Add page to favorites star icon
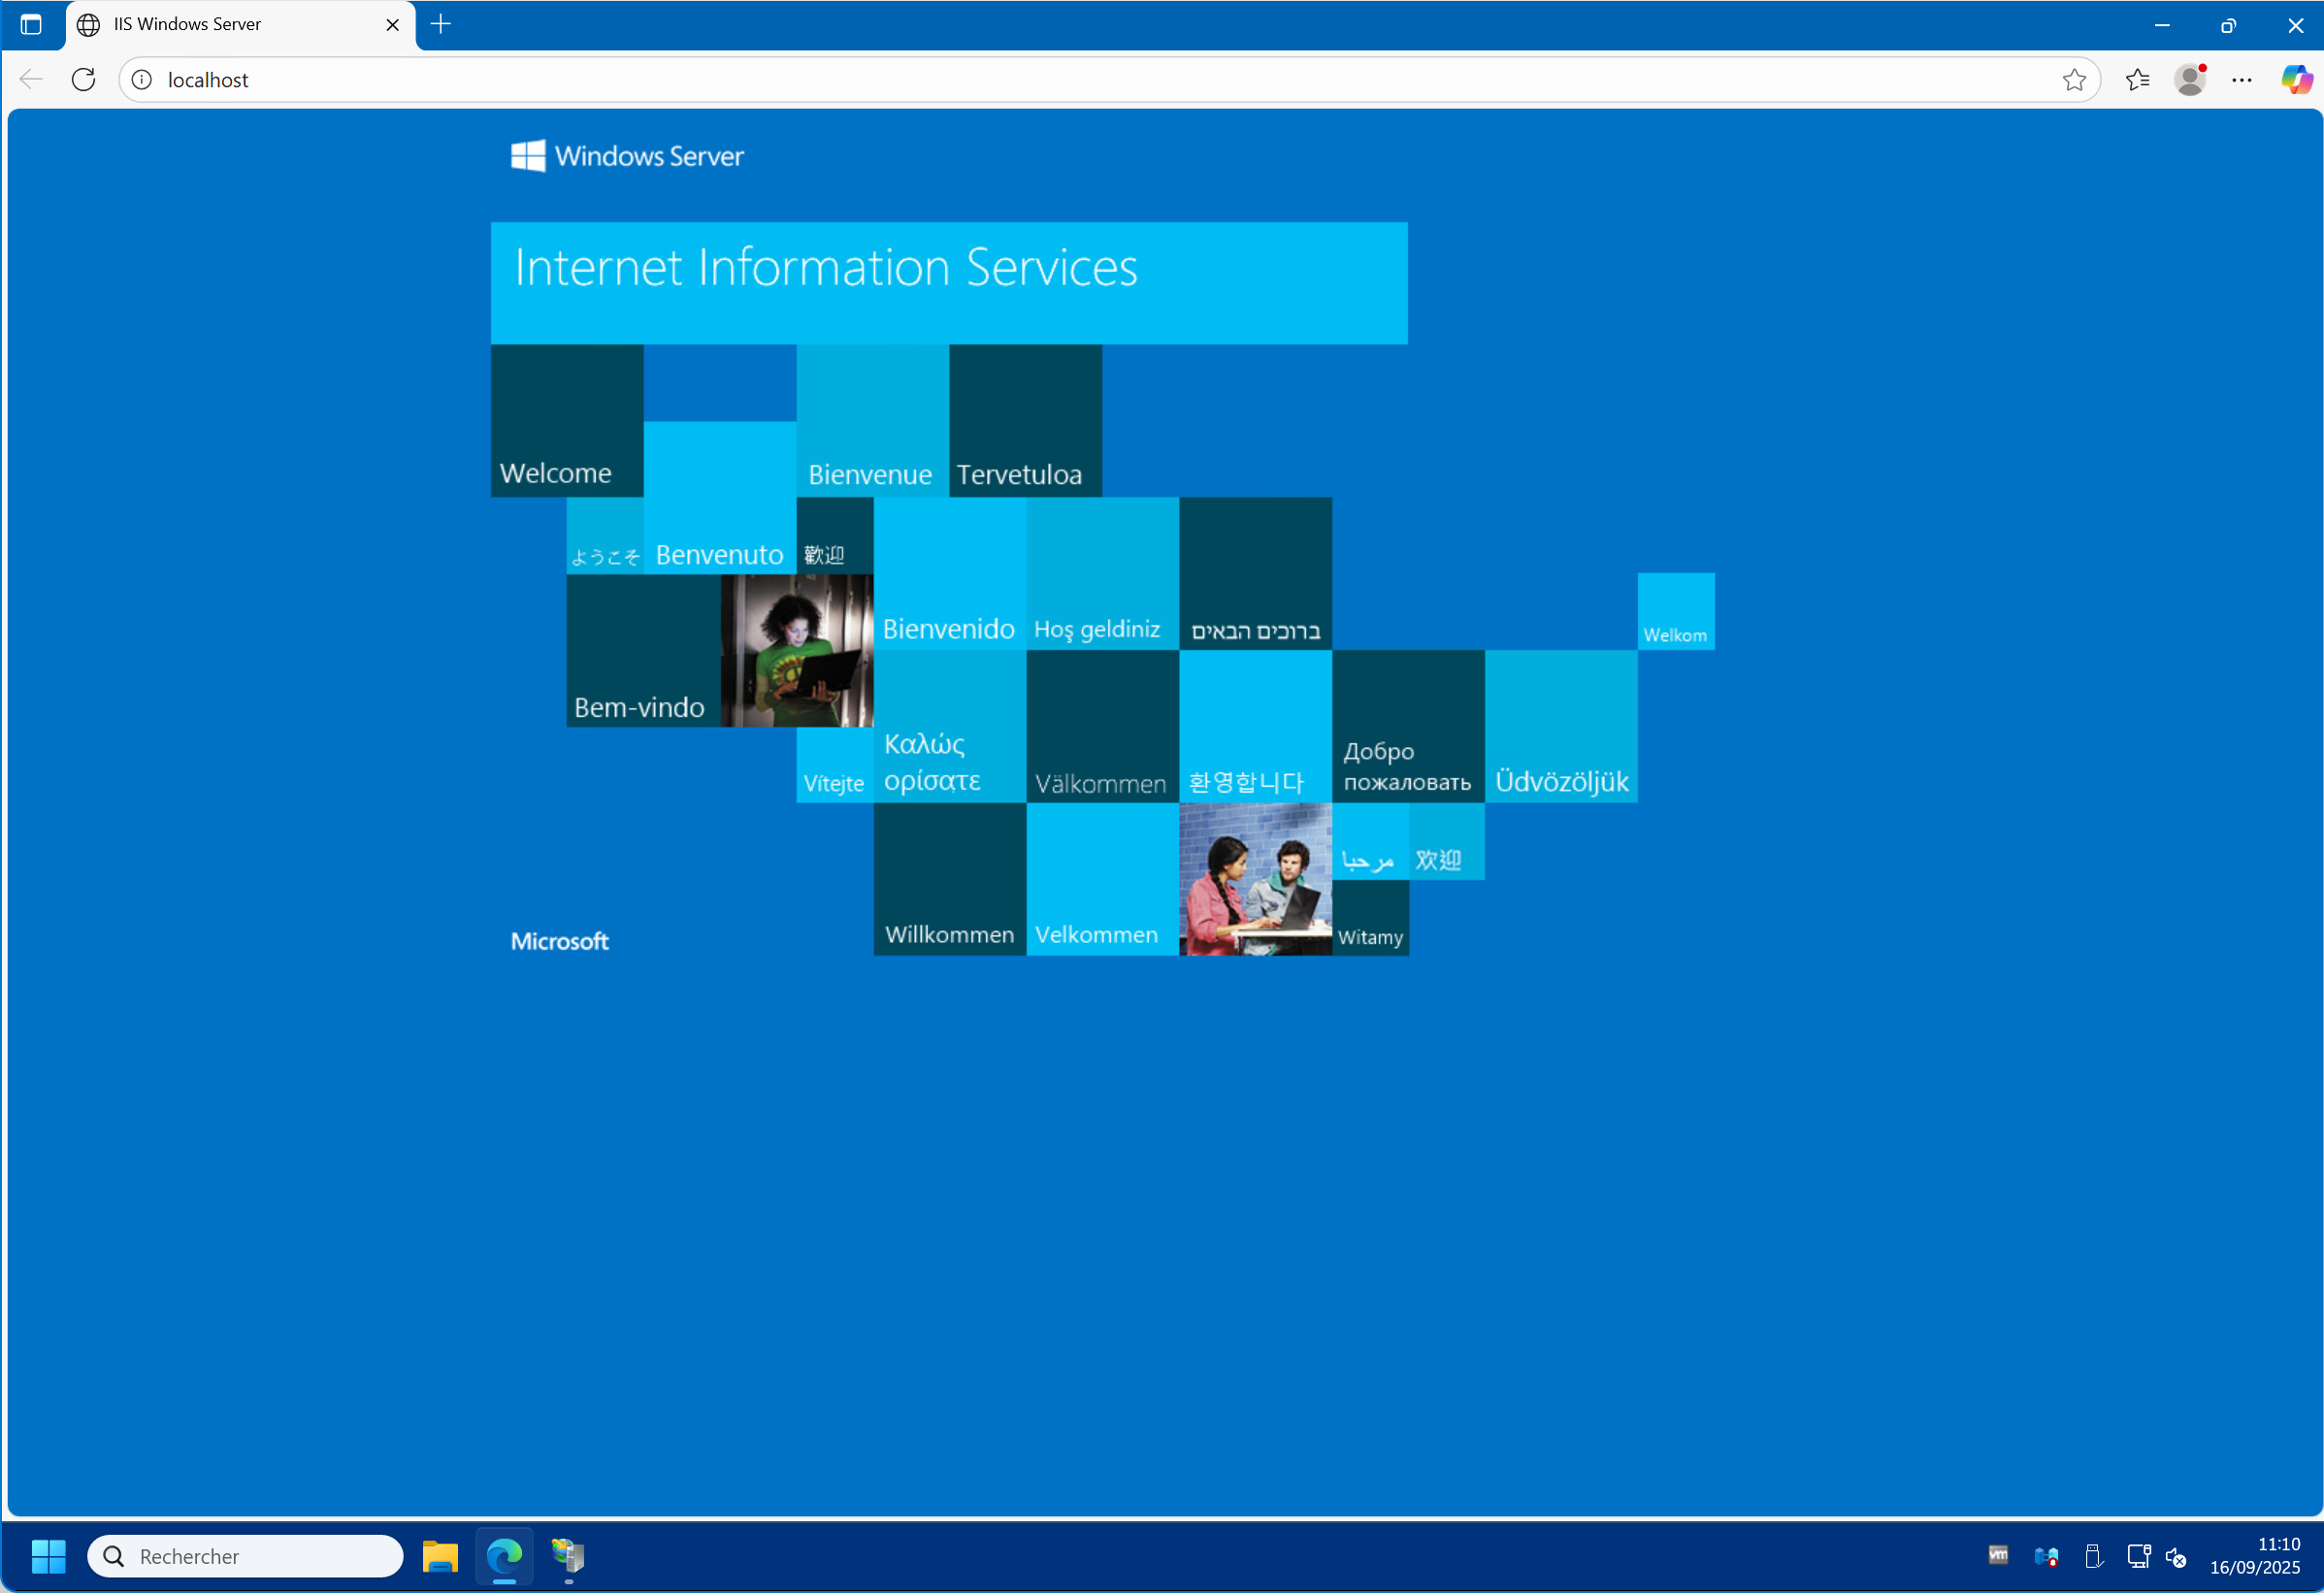The height and width of the screenshot is (1593, 2324). coord(2074,80)
